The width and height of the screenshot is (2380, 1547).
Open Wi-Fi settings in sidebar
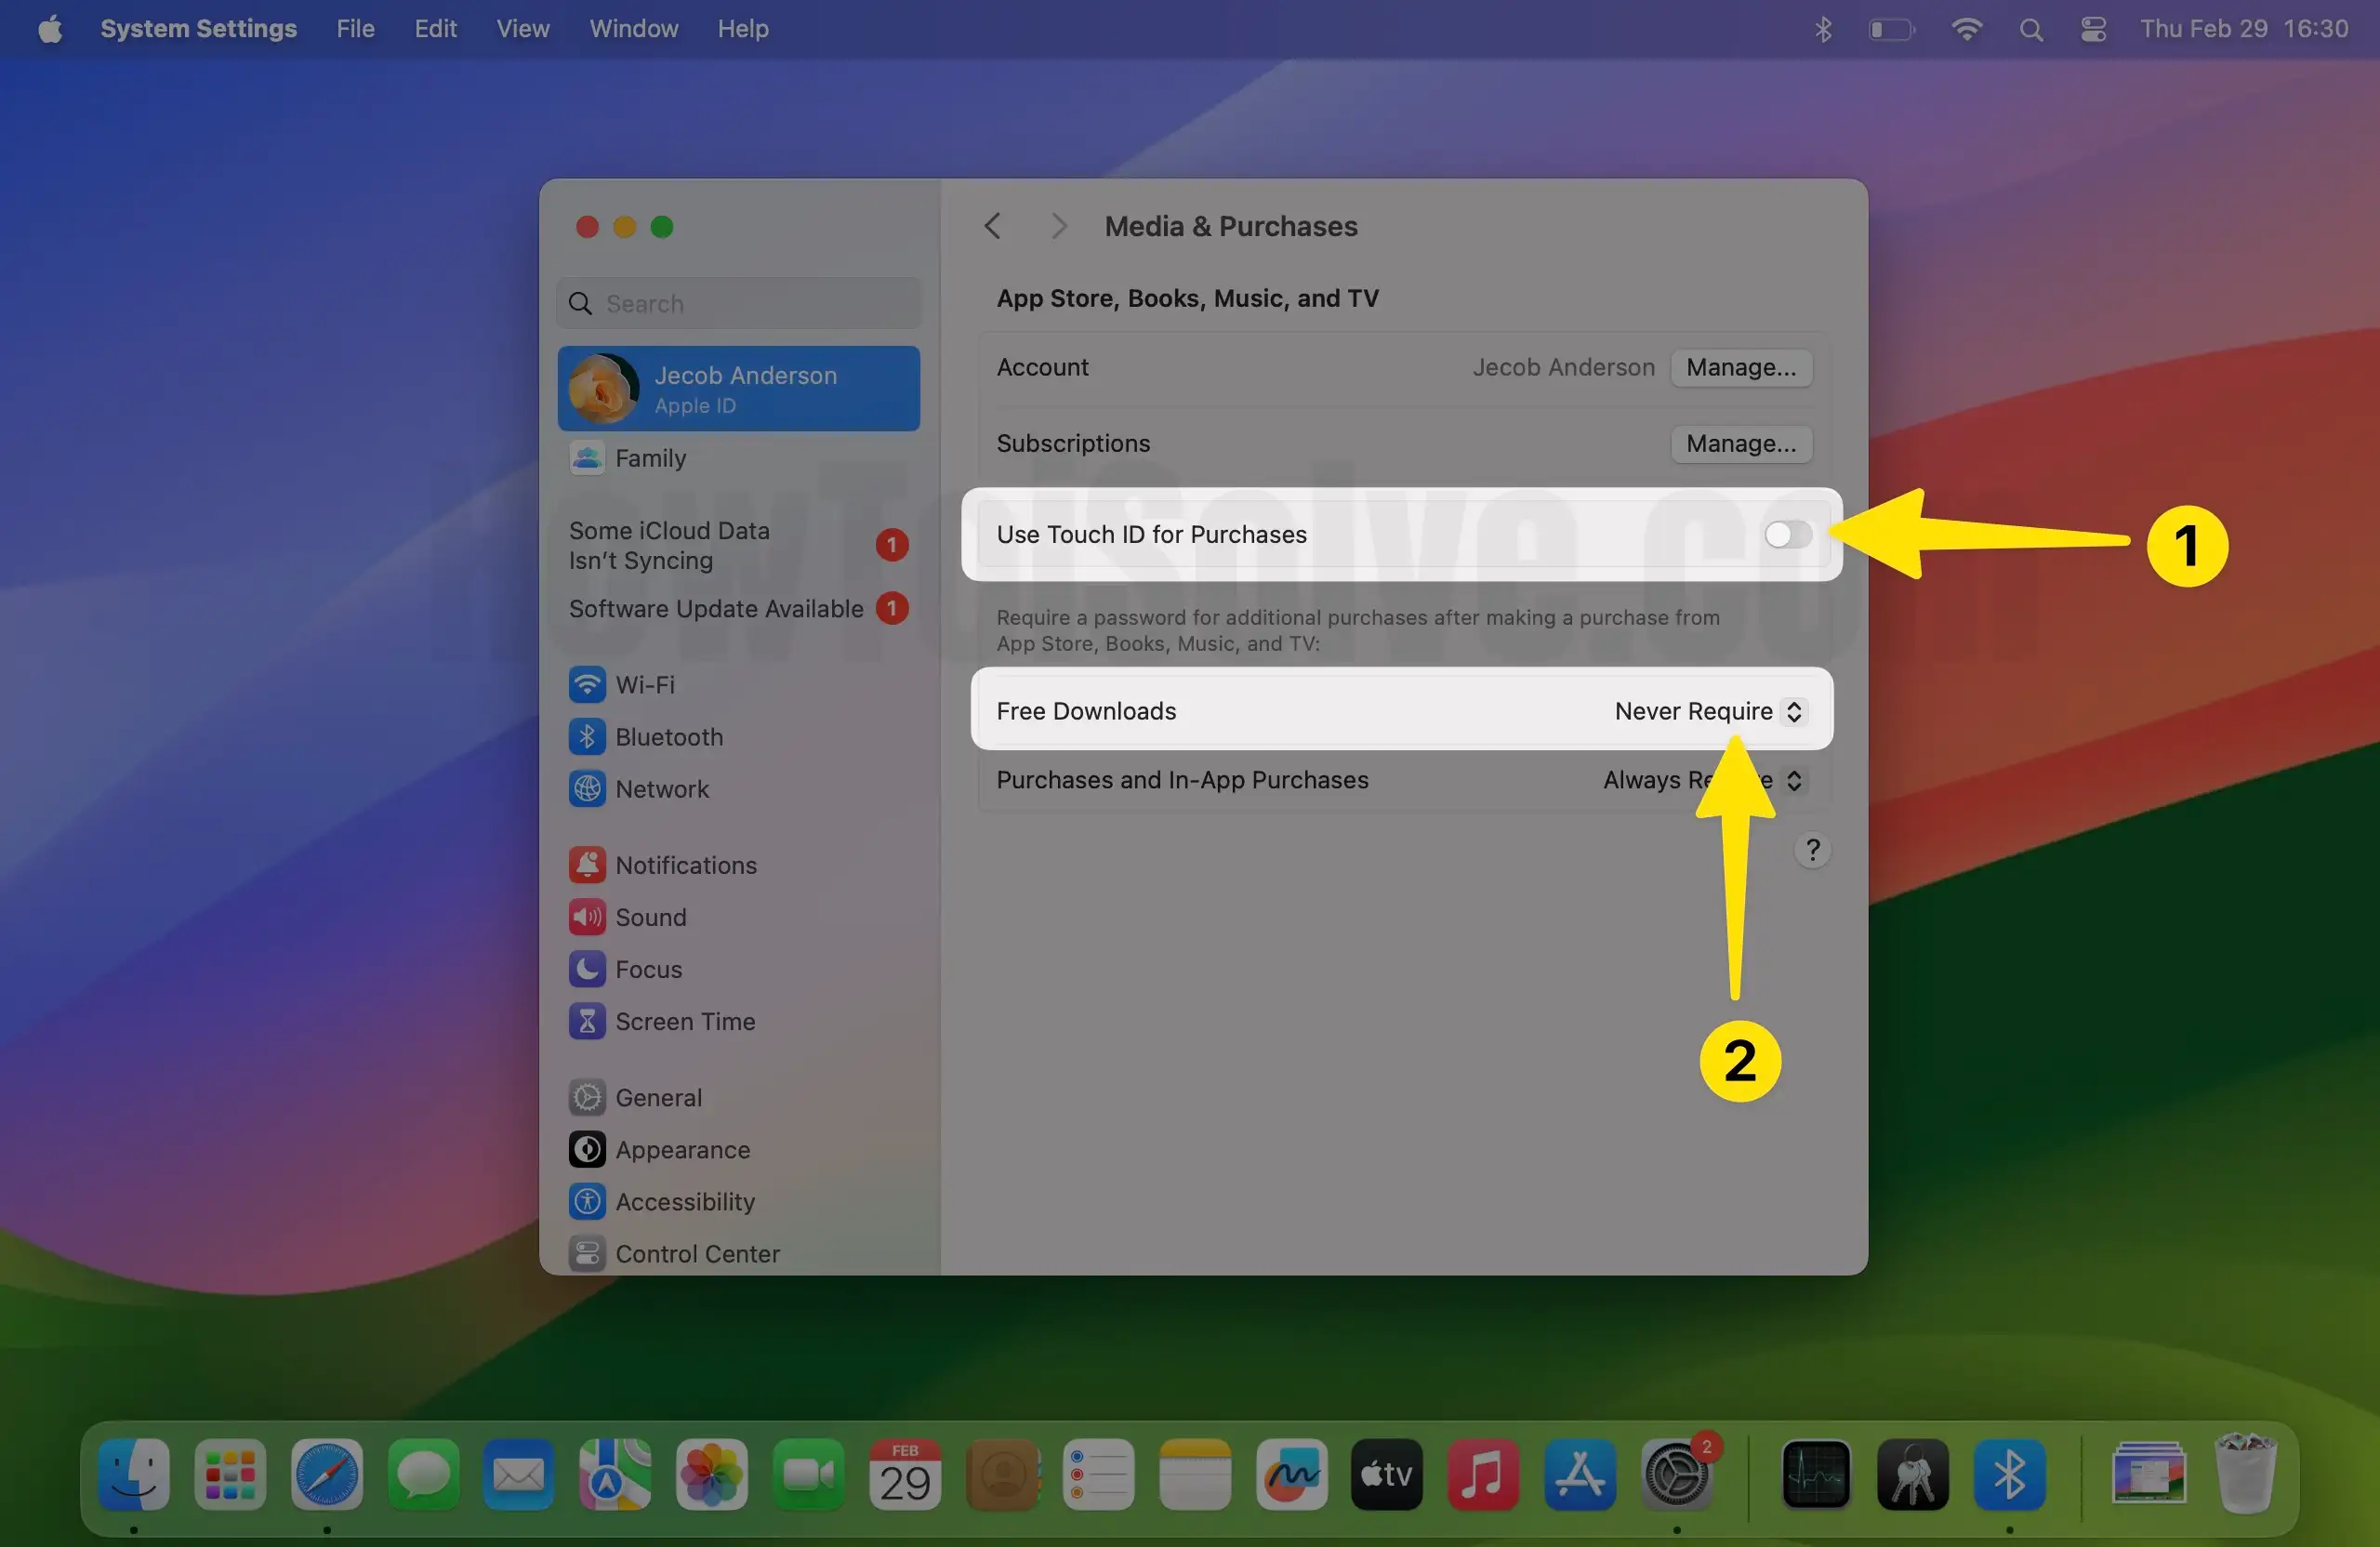(x=644, y=685)
